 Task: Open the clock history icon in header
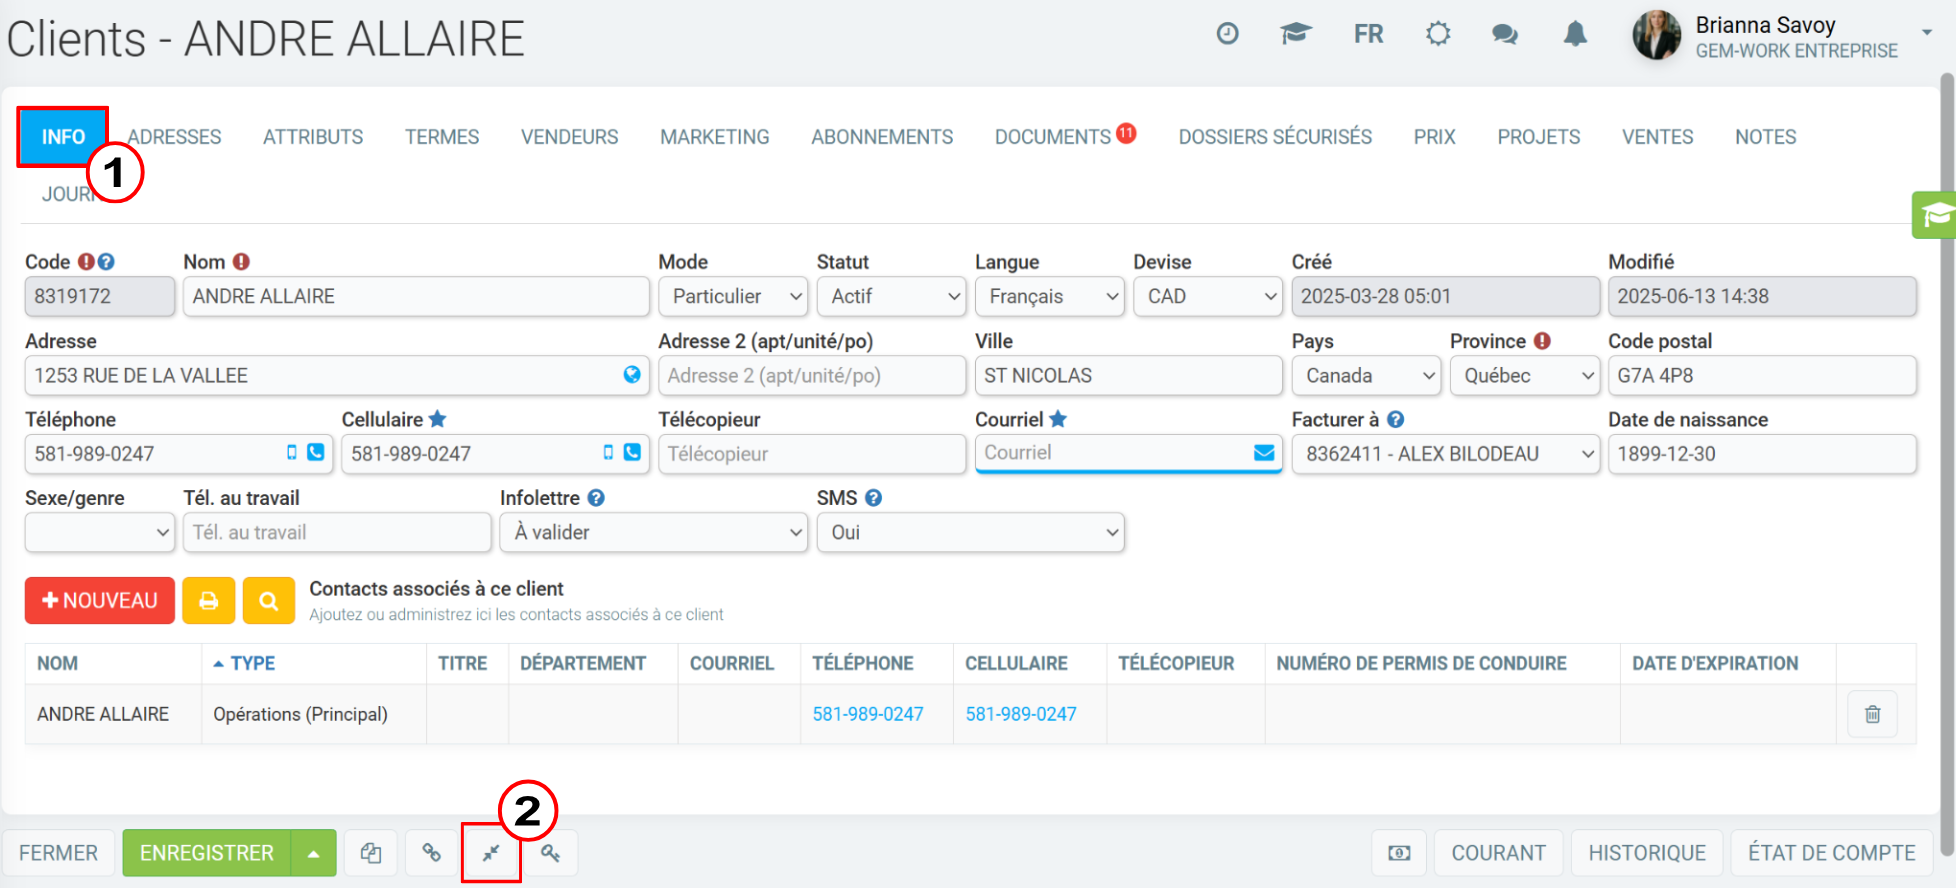(1227, 34)
